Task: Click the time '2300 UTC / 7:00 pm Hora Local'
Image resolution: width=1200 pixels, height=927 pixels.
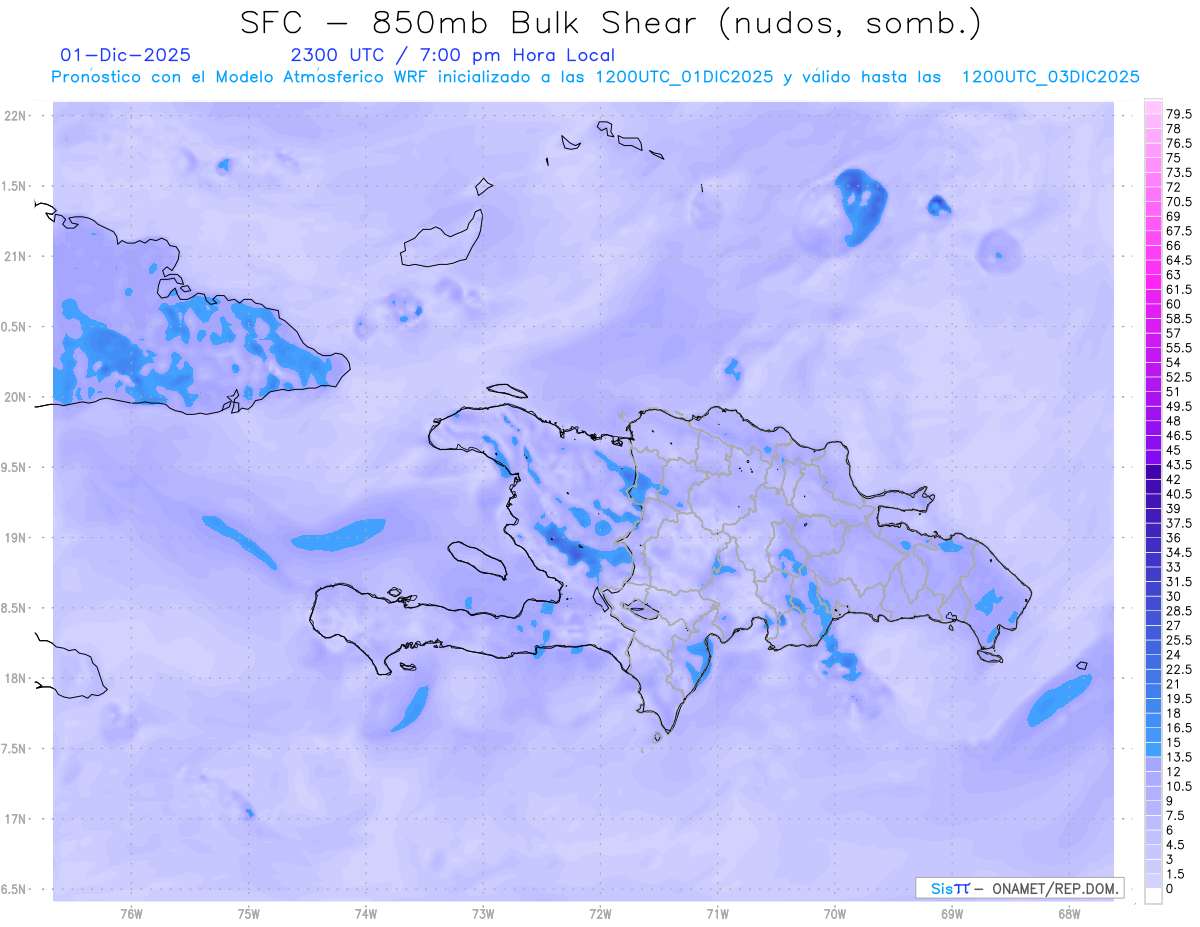Action: tap(452, 55)
